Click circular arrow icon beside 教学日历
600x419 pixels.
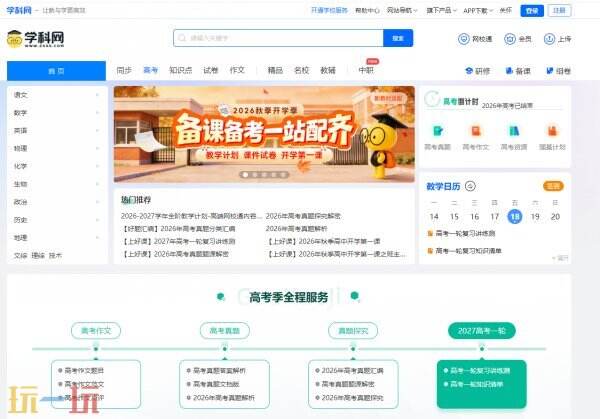coord(470,186)
